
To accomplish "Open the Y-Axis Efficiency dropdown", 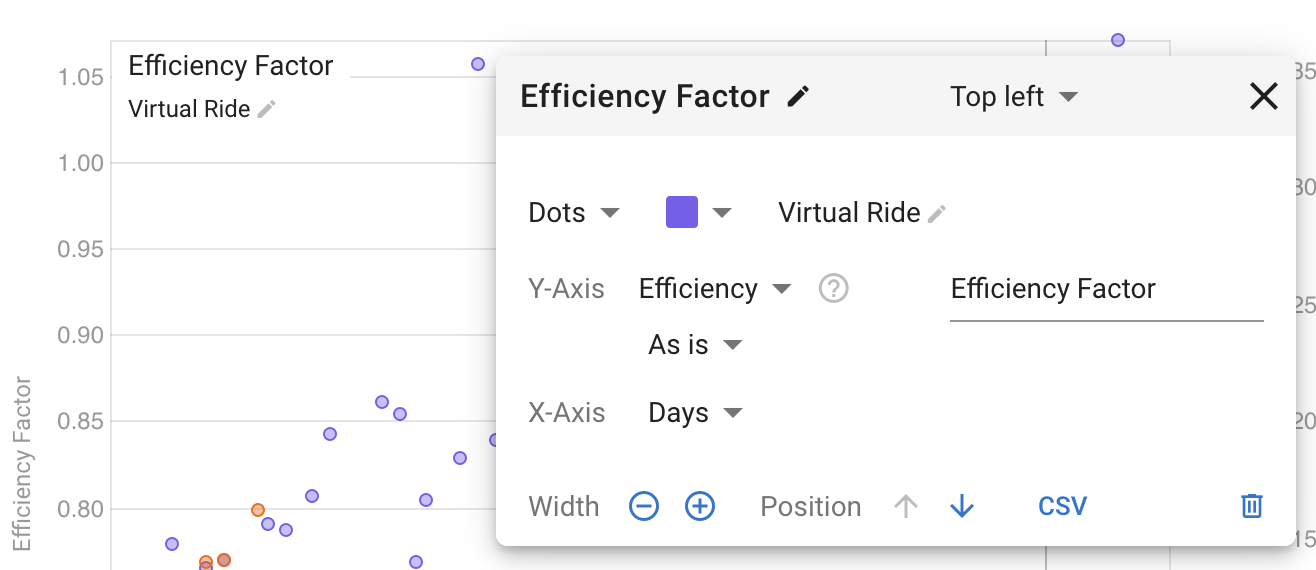I will [x=714, y=289].
